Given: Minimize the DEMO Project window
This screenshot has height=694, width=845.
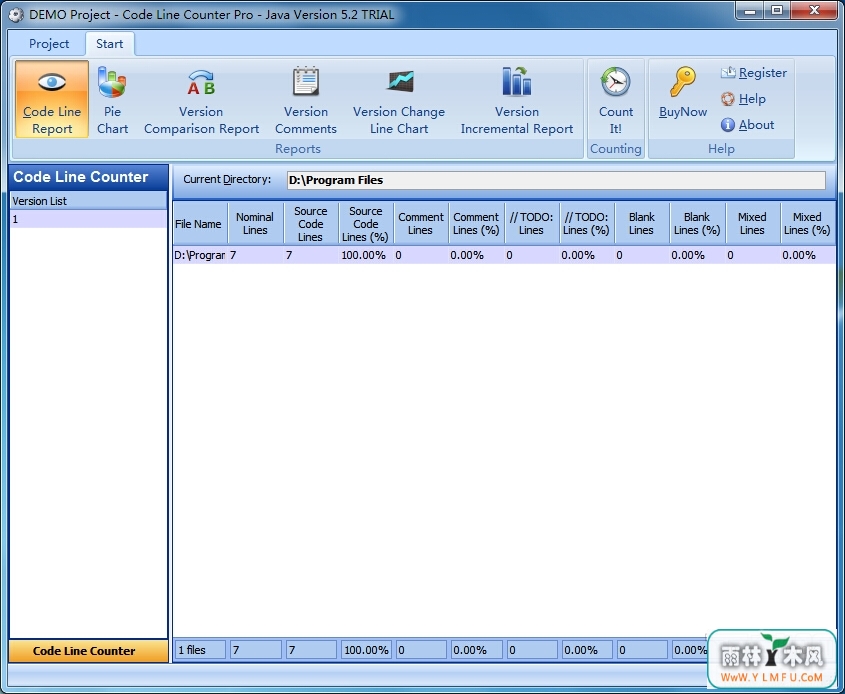Looking at the screenshot, I should pyautogui.click(x=752, y=10).
